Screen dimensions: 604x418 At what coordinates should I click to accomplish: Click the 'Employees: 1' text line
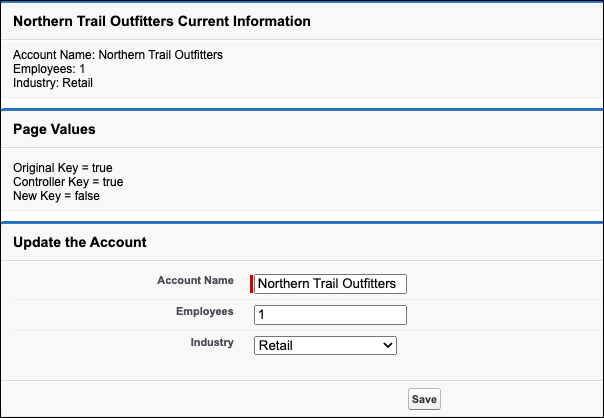click(x=49, y=69)
